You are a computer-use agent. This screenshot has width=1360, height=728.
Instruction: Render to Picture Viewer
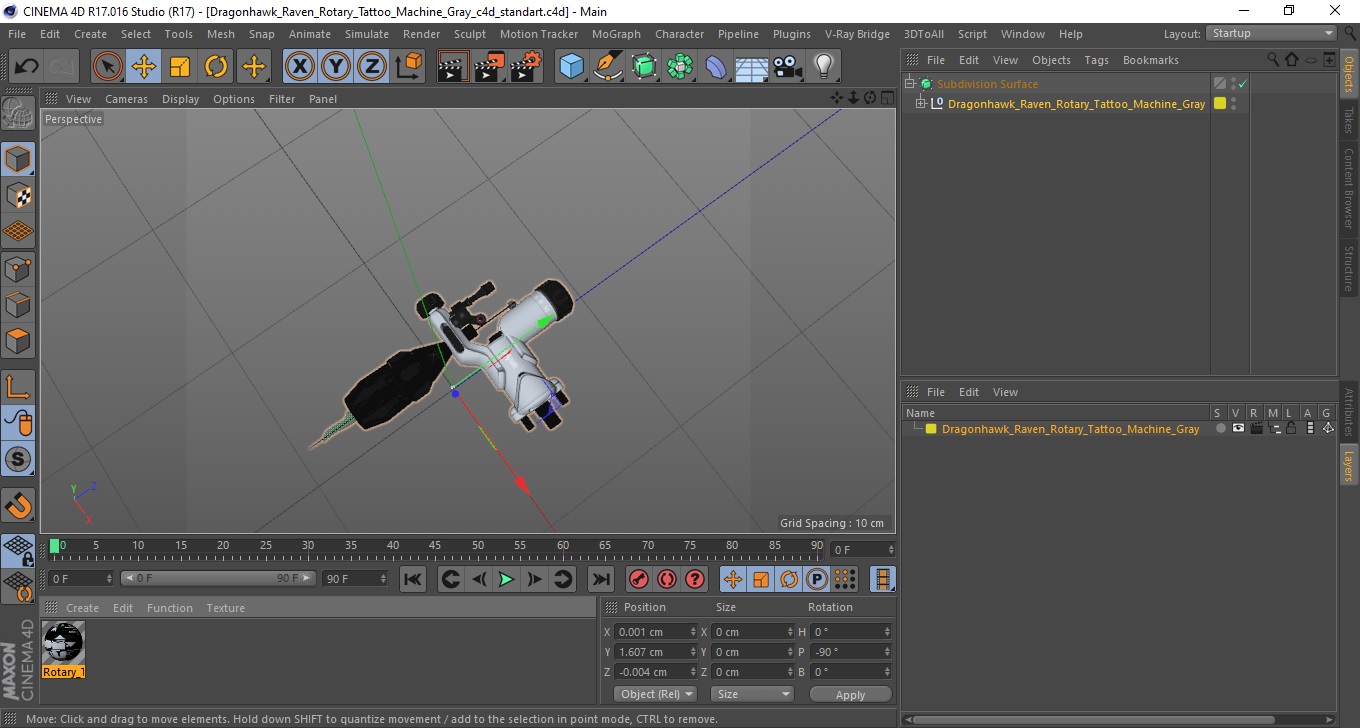(x=490, y=67)
